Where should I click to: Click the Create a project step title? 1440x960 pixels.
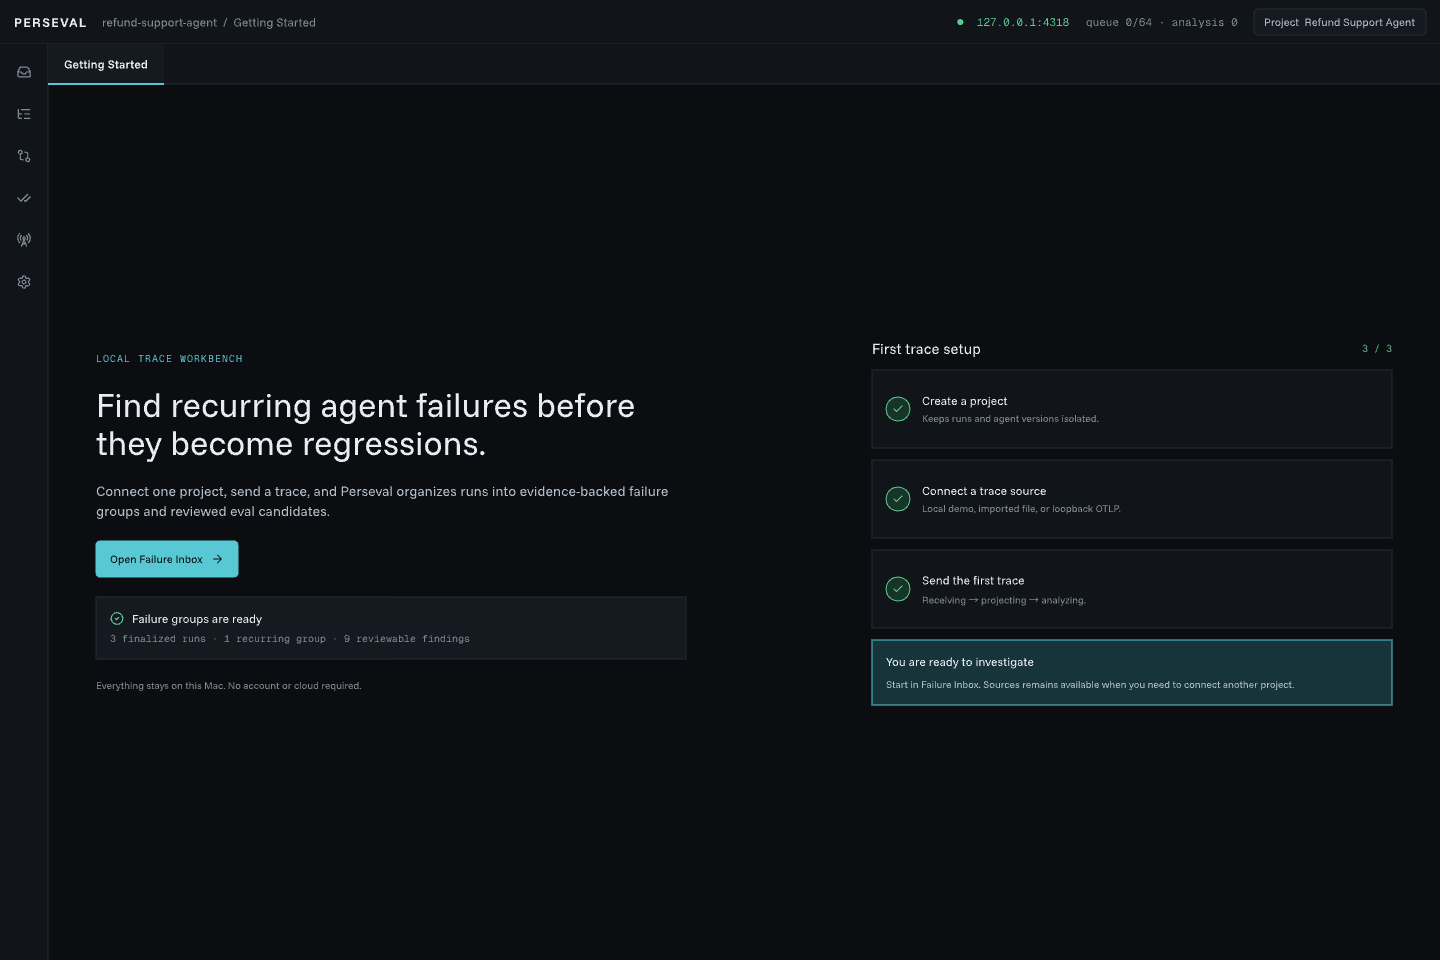(x=964, y=401)
